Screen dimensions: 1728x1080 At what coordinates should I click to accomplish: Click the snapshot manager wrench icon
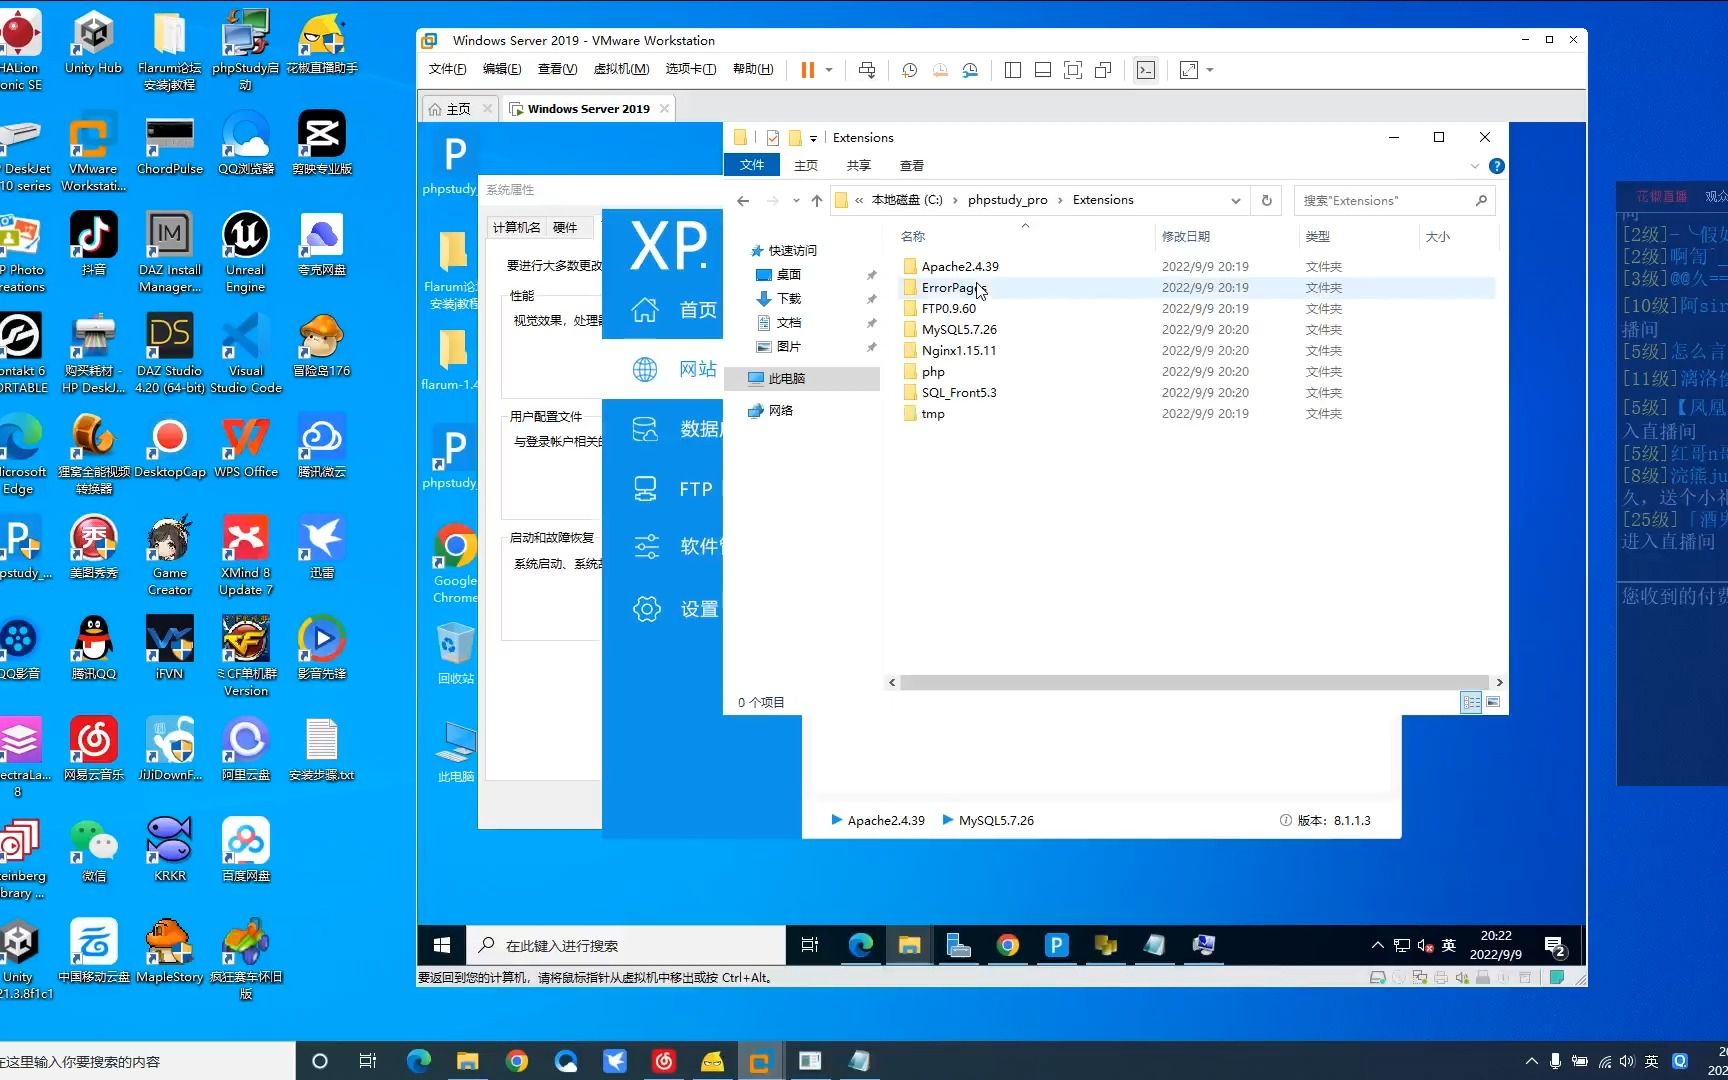click(970, 69)
